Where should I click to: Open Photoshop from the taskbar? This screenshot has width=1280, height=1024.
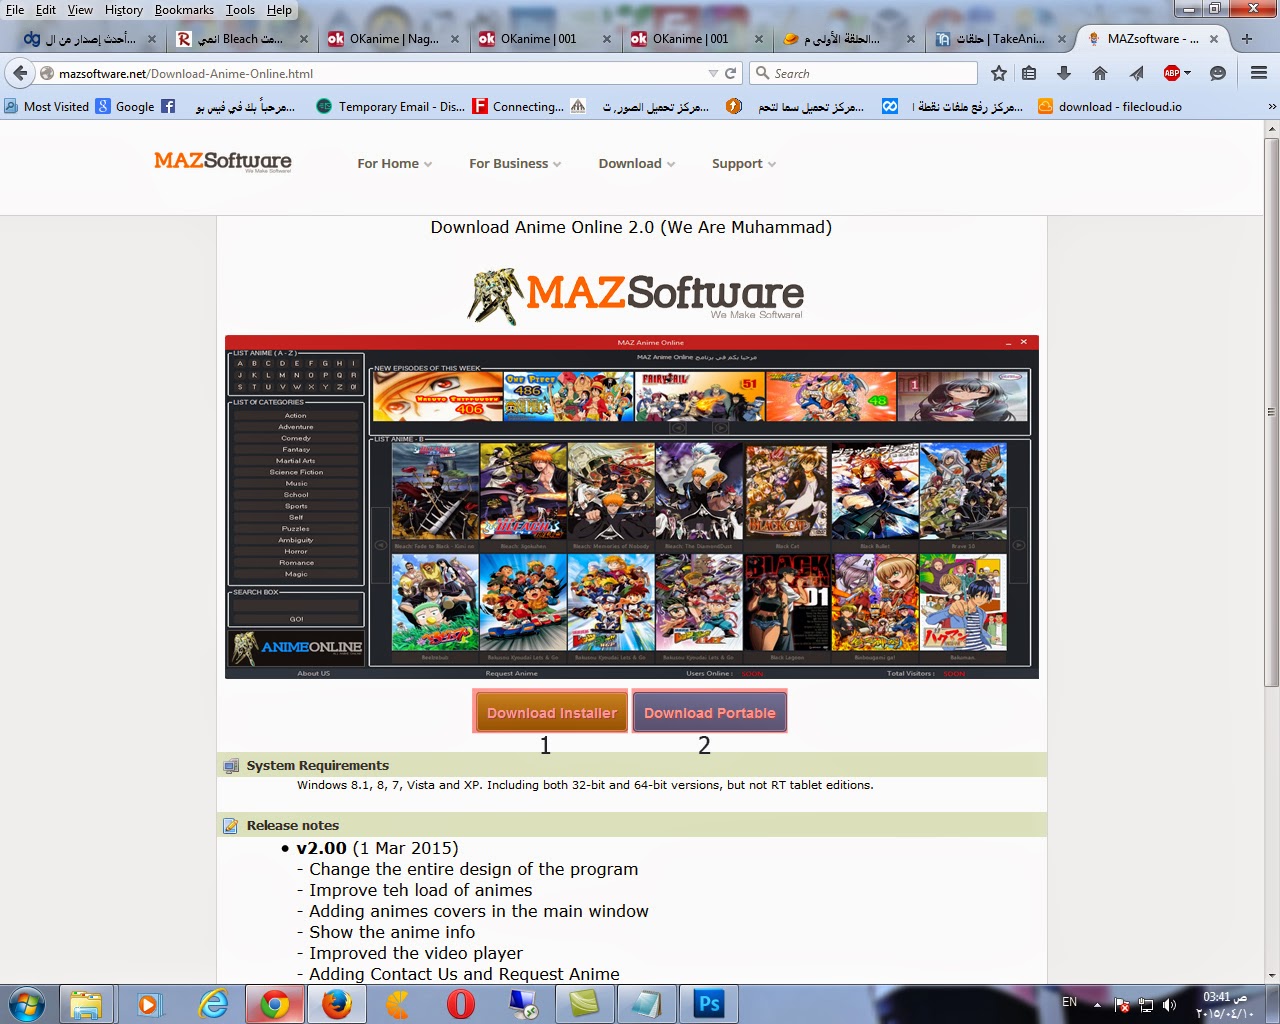point(709,1004)
